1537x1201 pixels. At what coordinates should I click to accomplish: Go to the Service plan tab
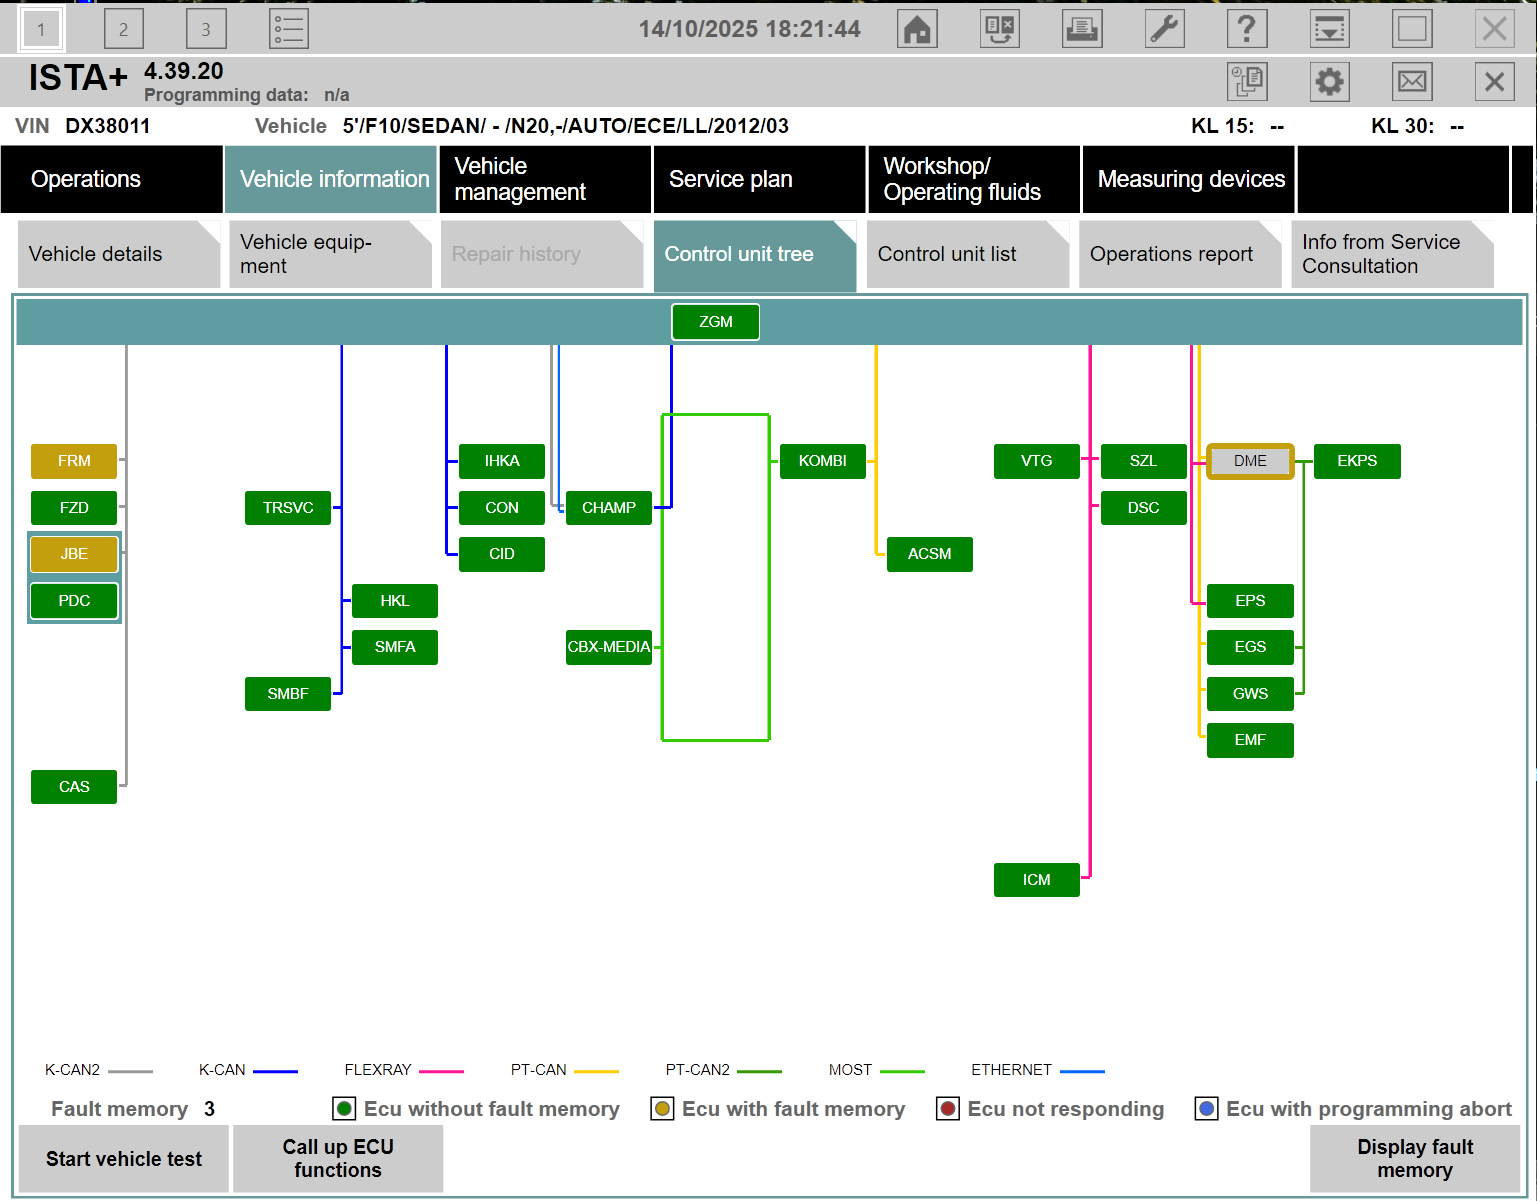(759, 179)
